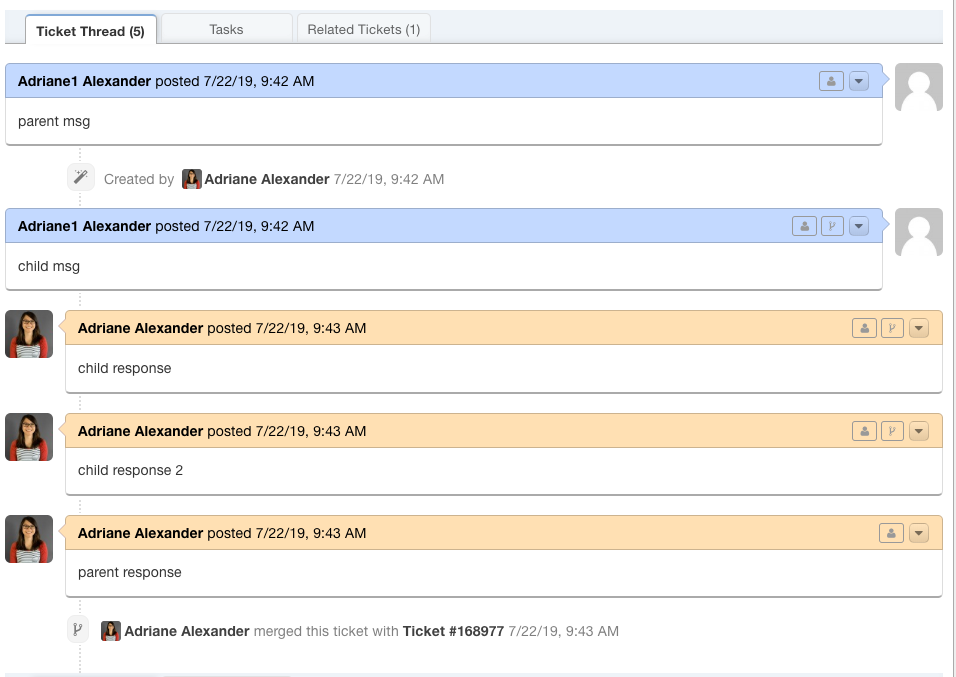Switch to the Tasks tab

click(226, 29)
